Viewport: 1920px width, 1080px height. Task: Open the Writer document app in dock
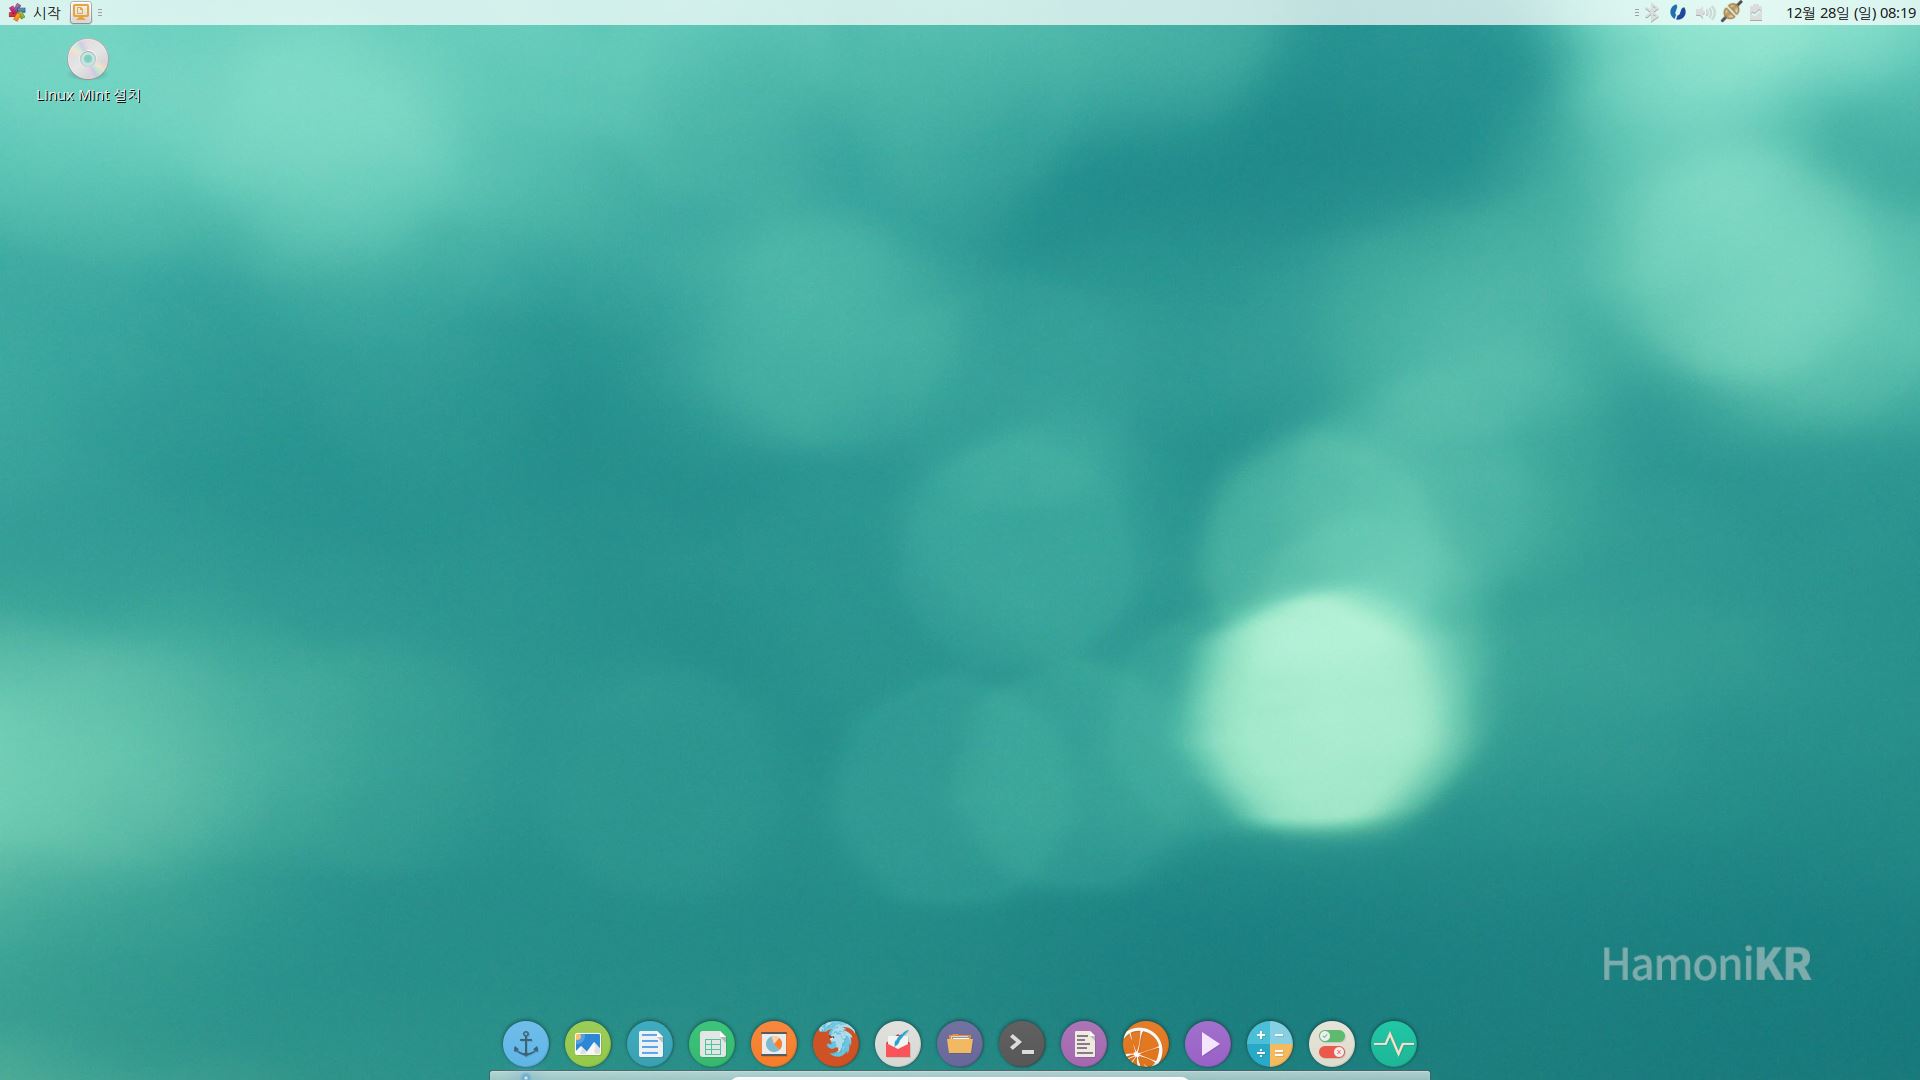coord(650,1044)
